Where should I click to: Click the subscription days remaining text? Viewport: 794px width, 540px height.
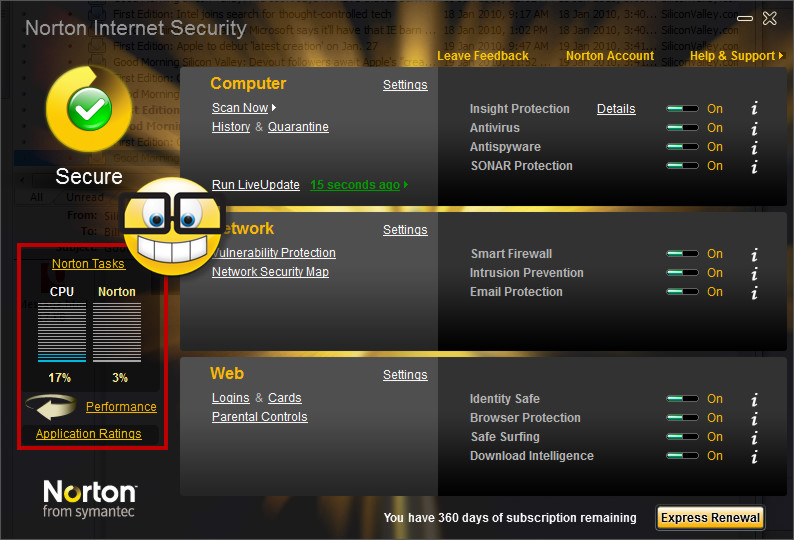point(510,518)
